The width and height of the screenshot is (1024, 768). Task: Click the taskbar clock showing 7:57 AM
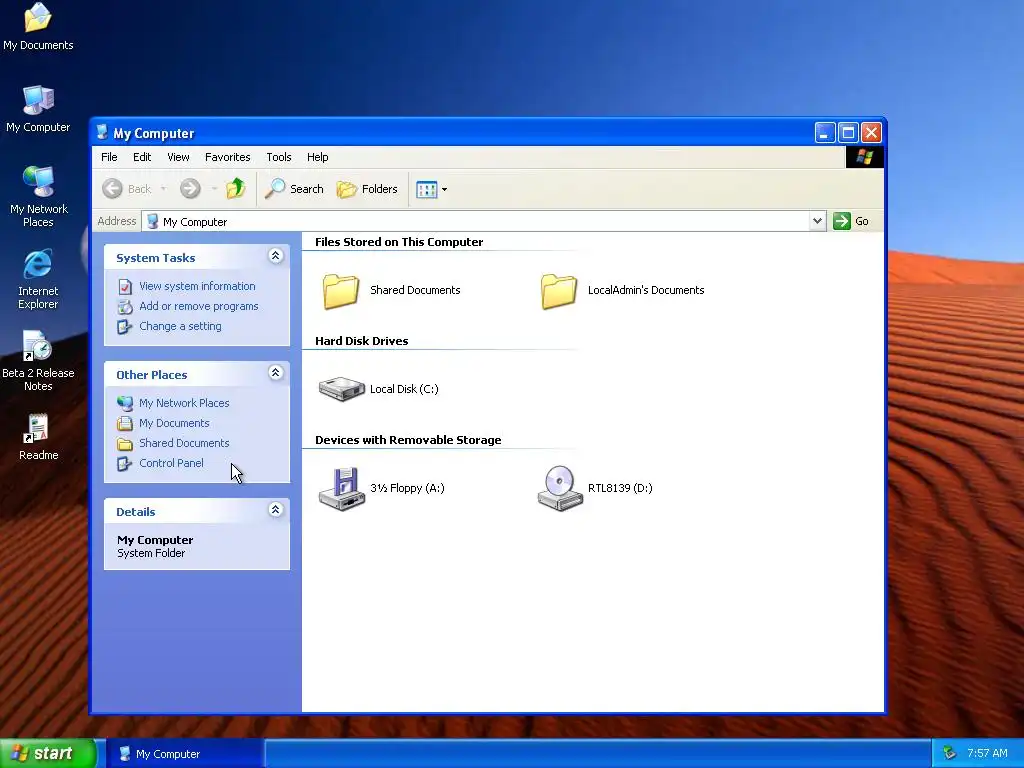tap(987, 753)
